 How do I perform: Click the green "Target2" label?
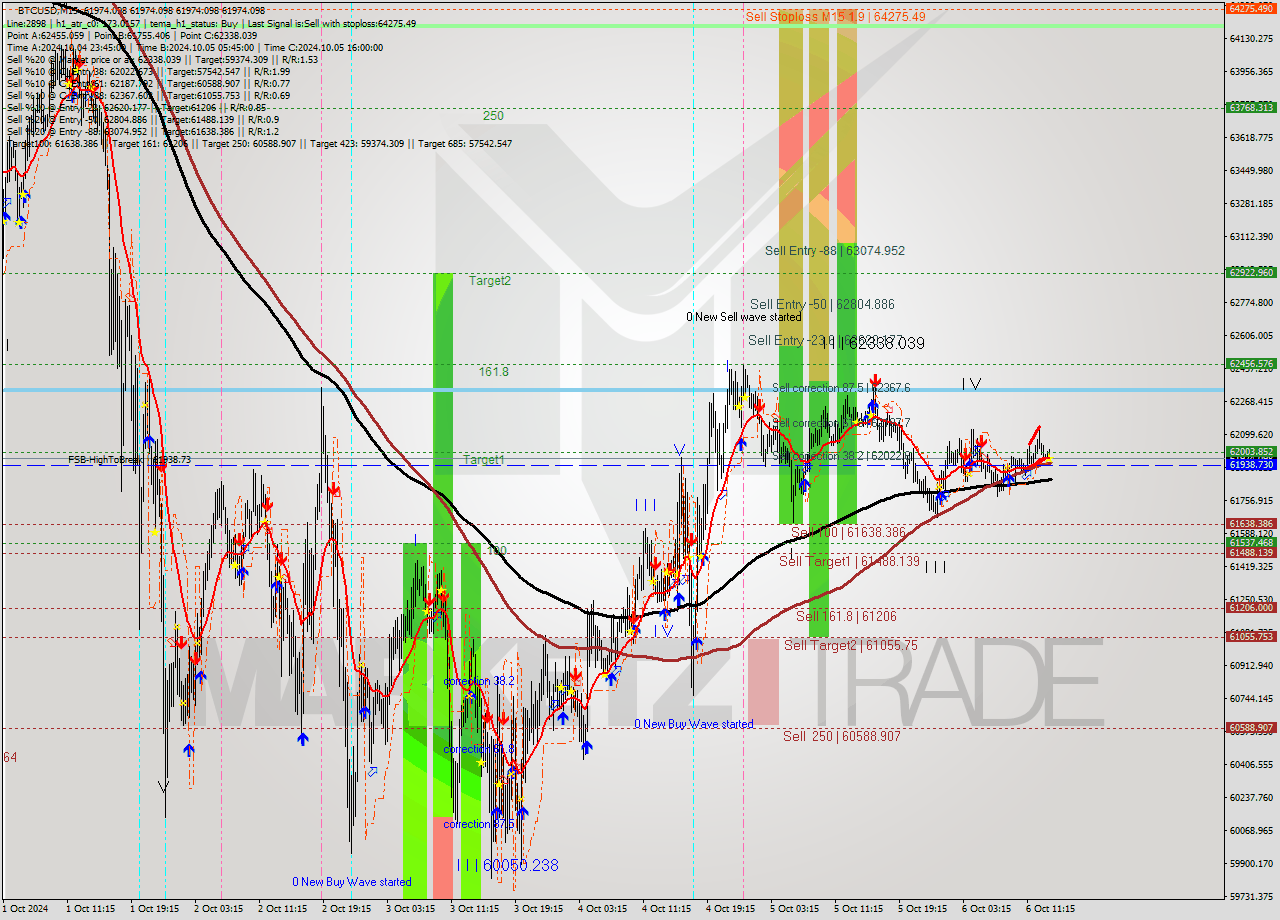click(x=490, y=281)
